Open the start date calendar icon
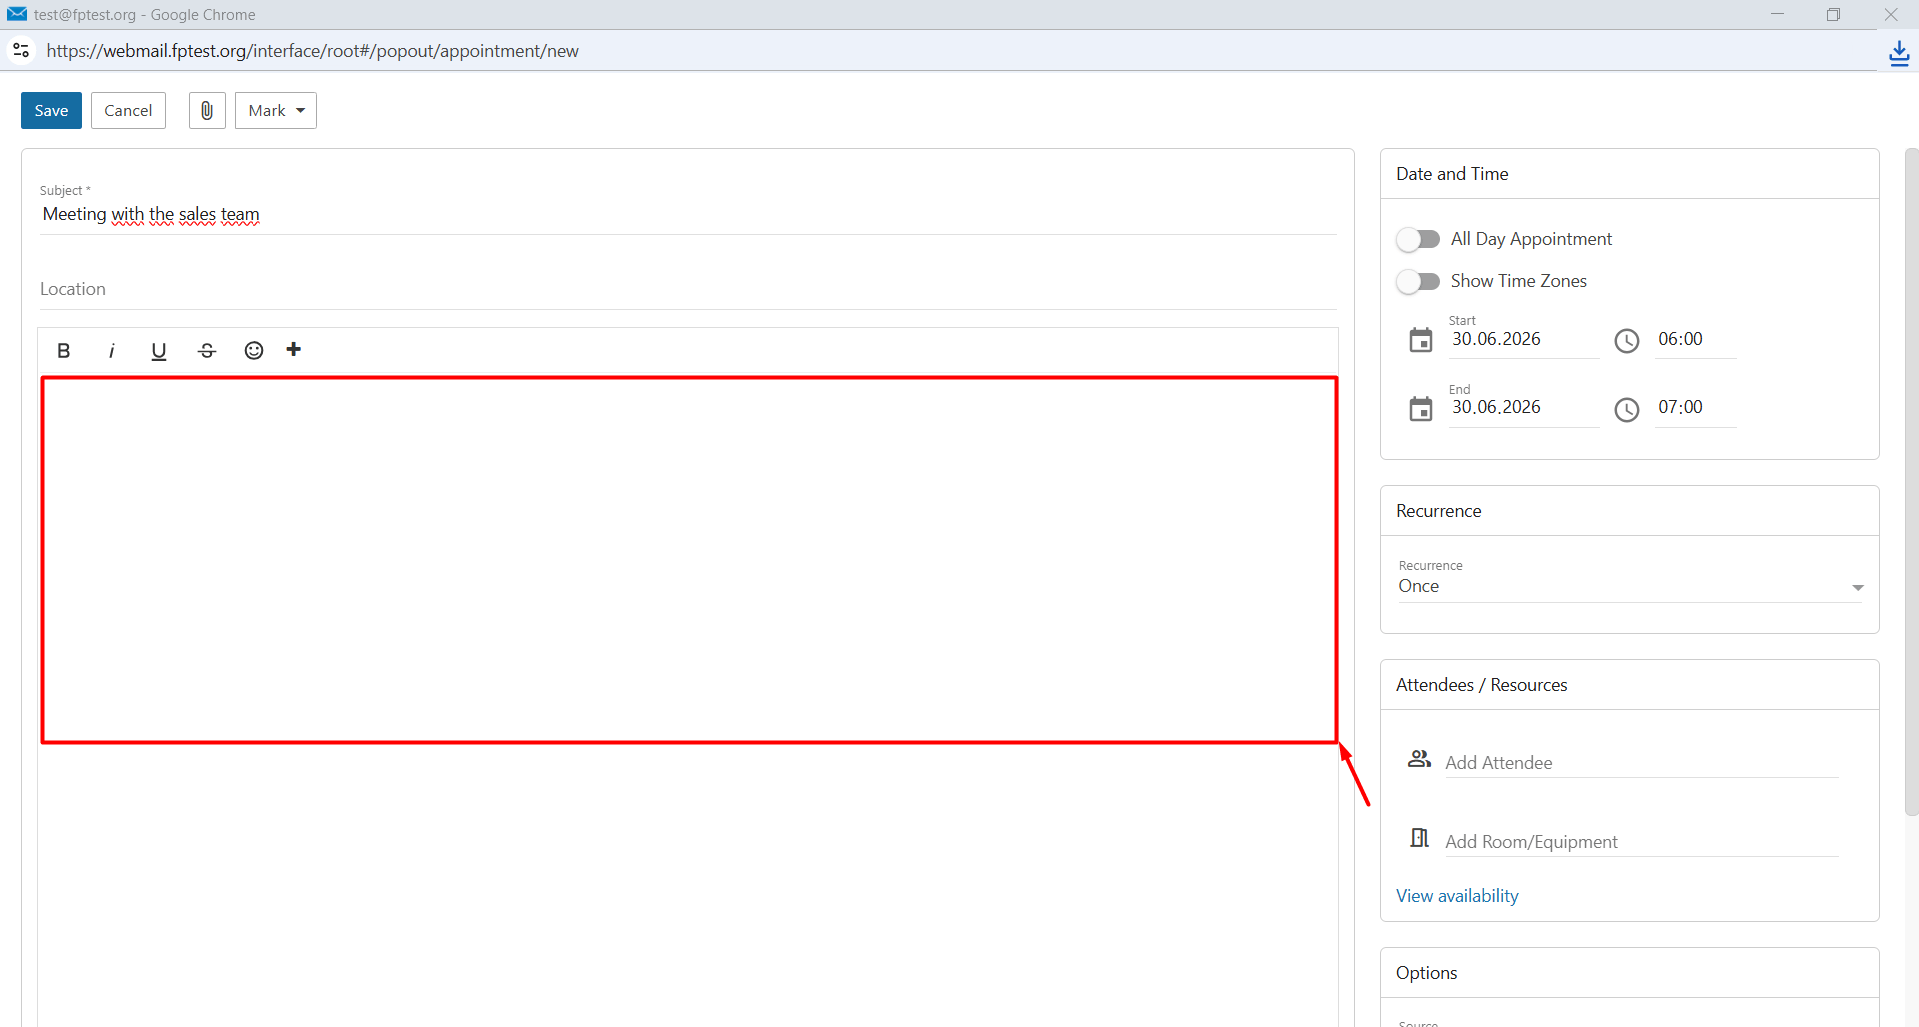This screenshot has height=1027, width=1919. click(1421, 340)
